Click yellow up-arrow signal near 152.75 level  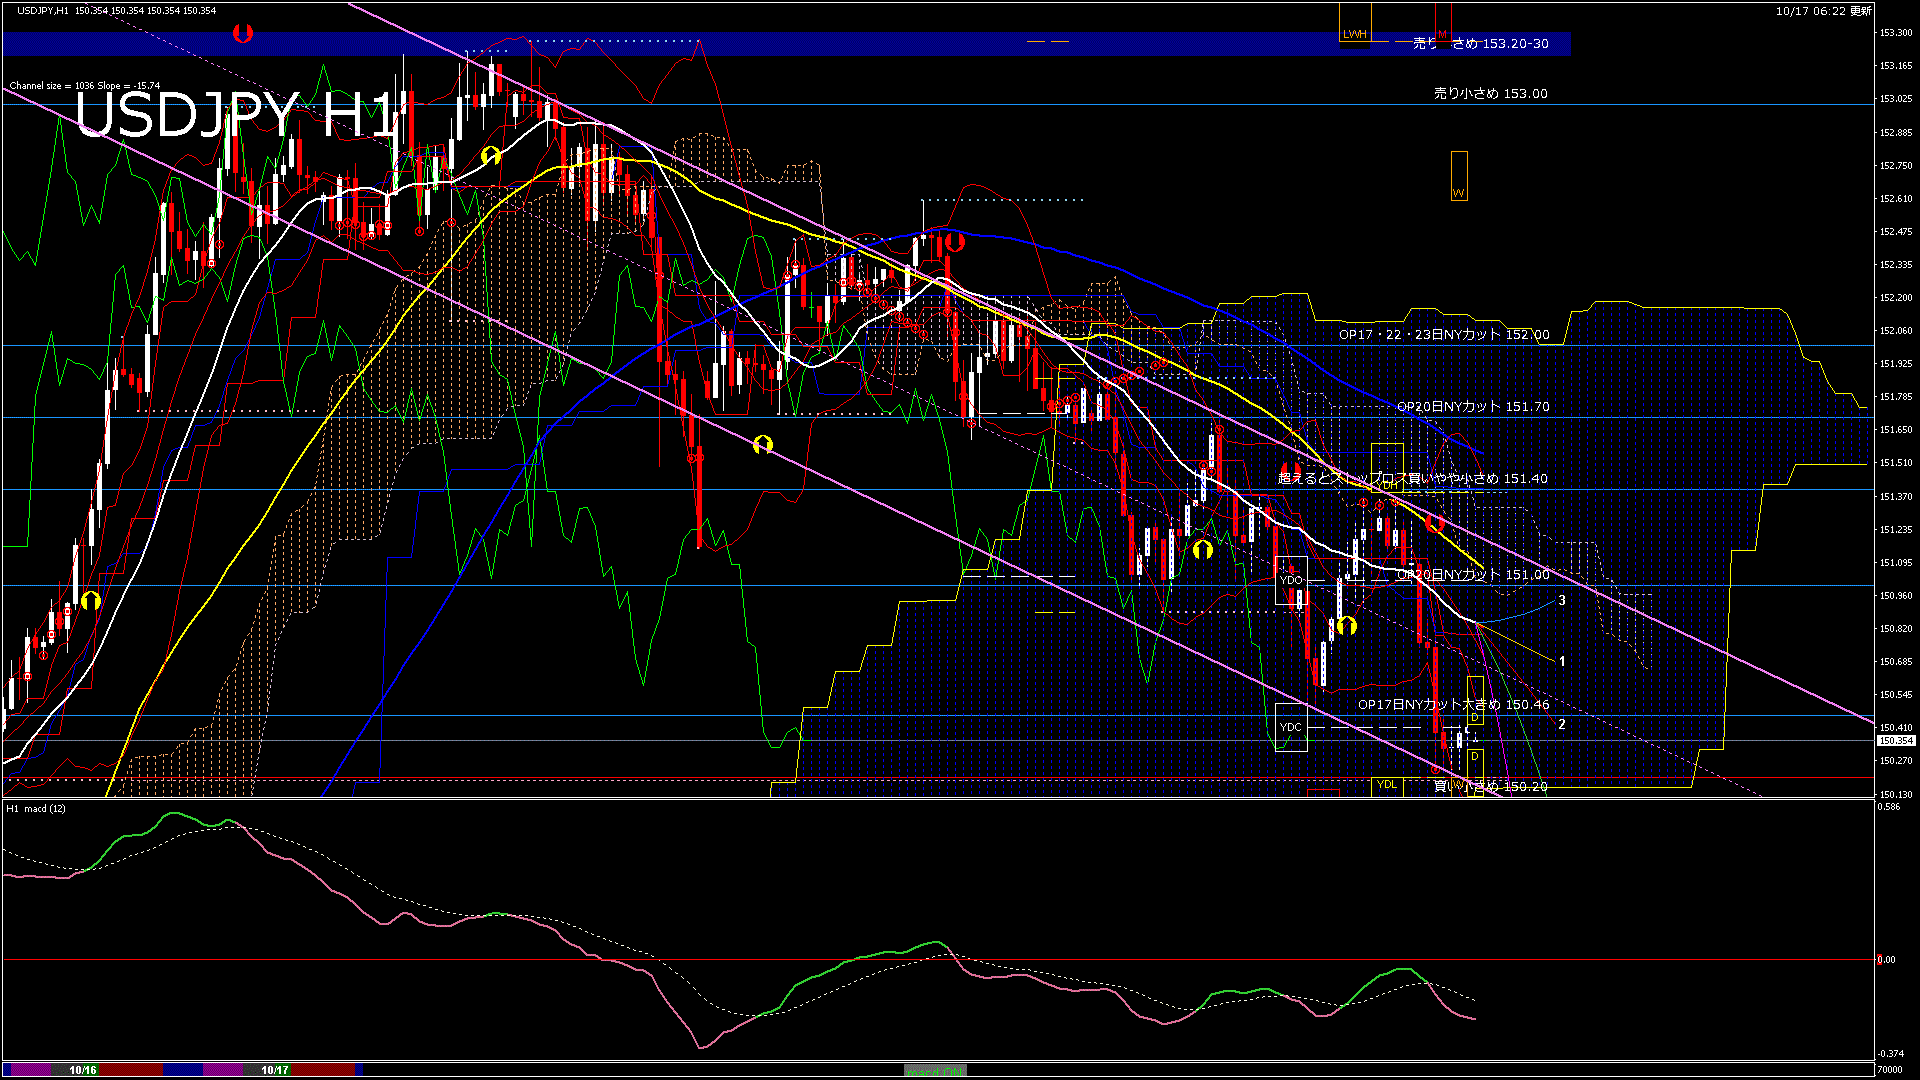(x=490, y=155)
